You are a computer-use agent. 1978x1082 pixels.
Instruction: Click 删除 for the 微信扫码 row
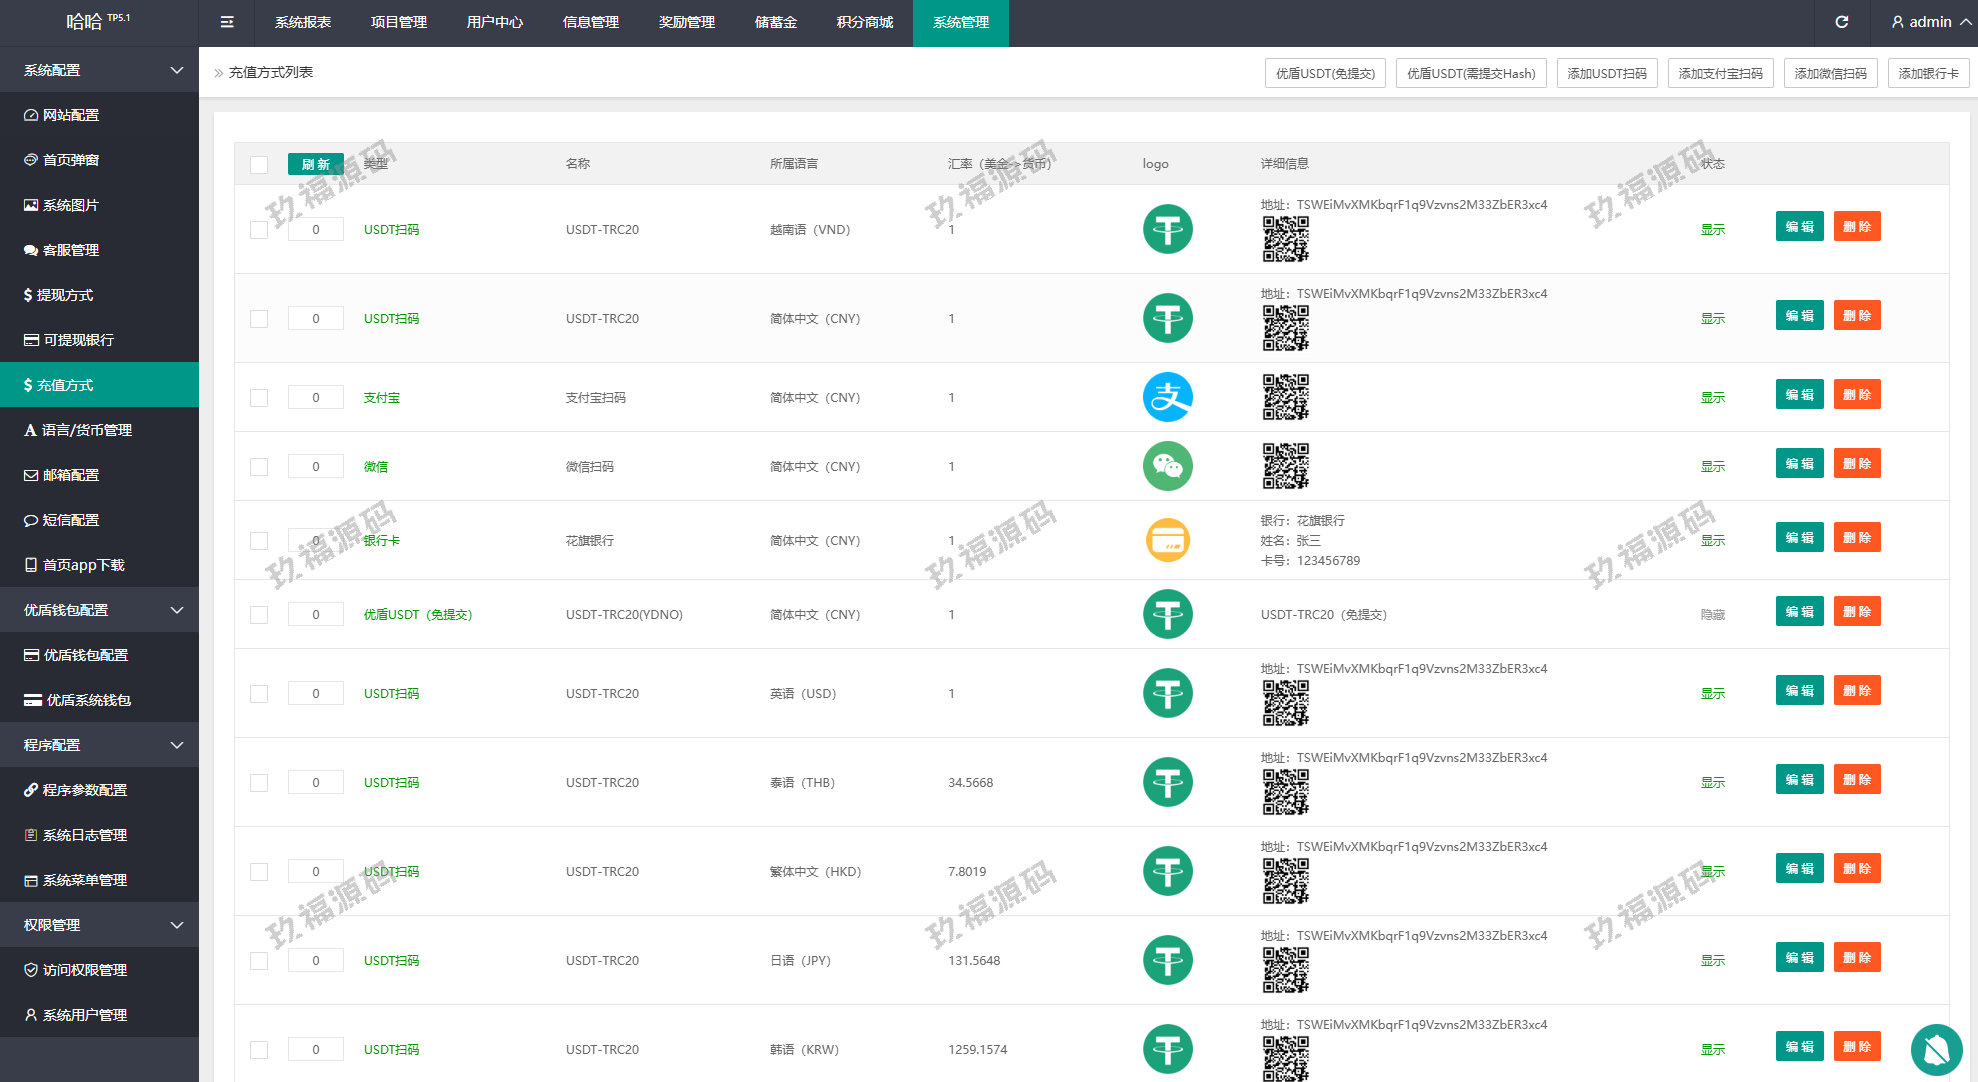click(x=1856, y=464)
